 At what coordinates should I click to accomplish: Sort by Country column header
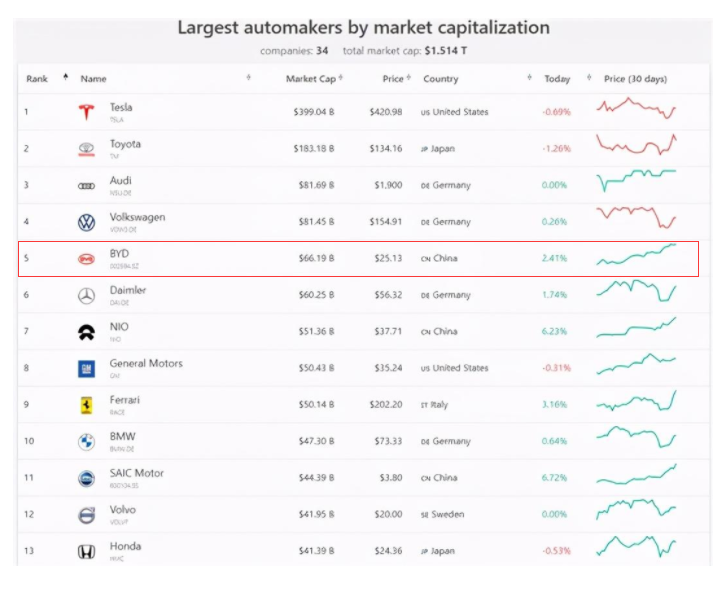pos(440,79)
